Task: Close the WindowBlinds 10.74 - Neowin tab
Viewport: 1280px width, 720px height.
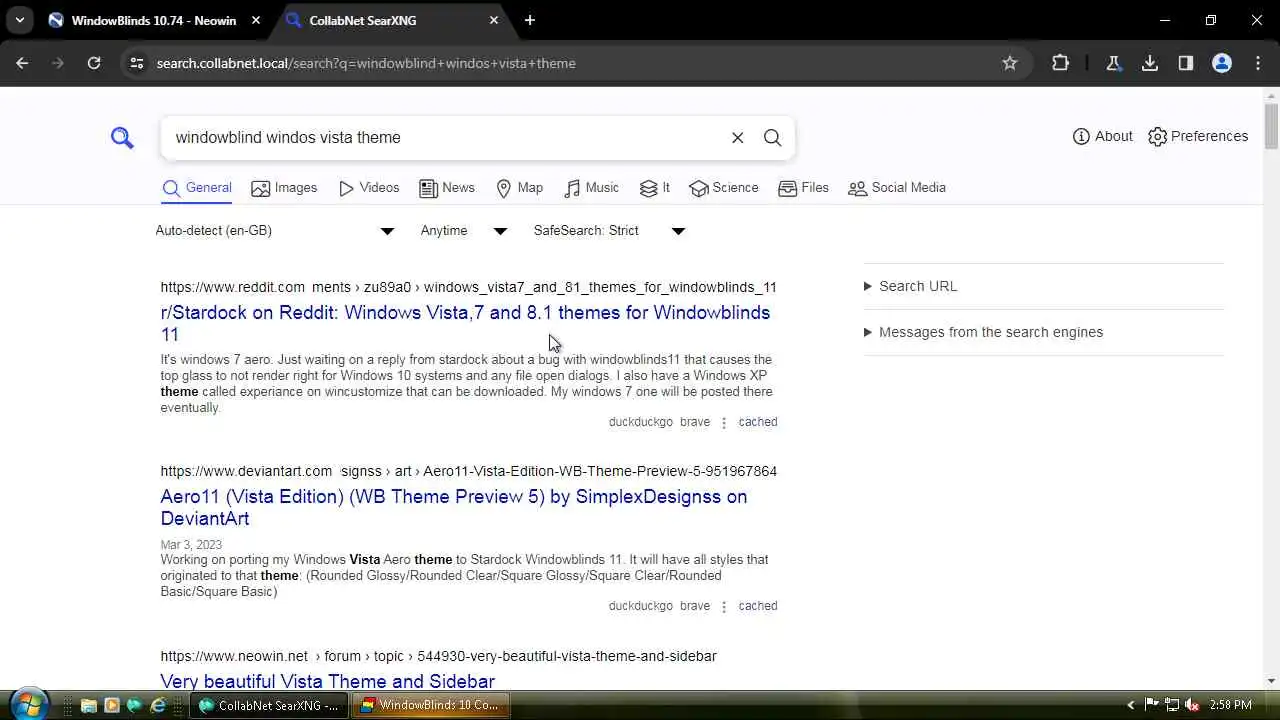Action: click(x=256, y=20)
